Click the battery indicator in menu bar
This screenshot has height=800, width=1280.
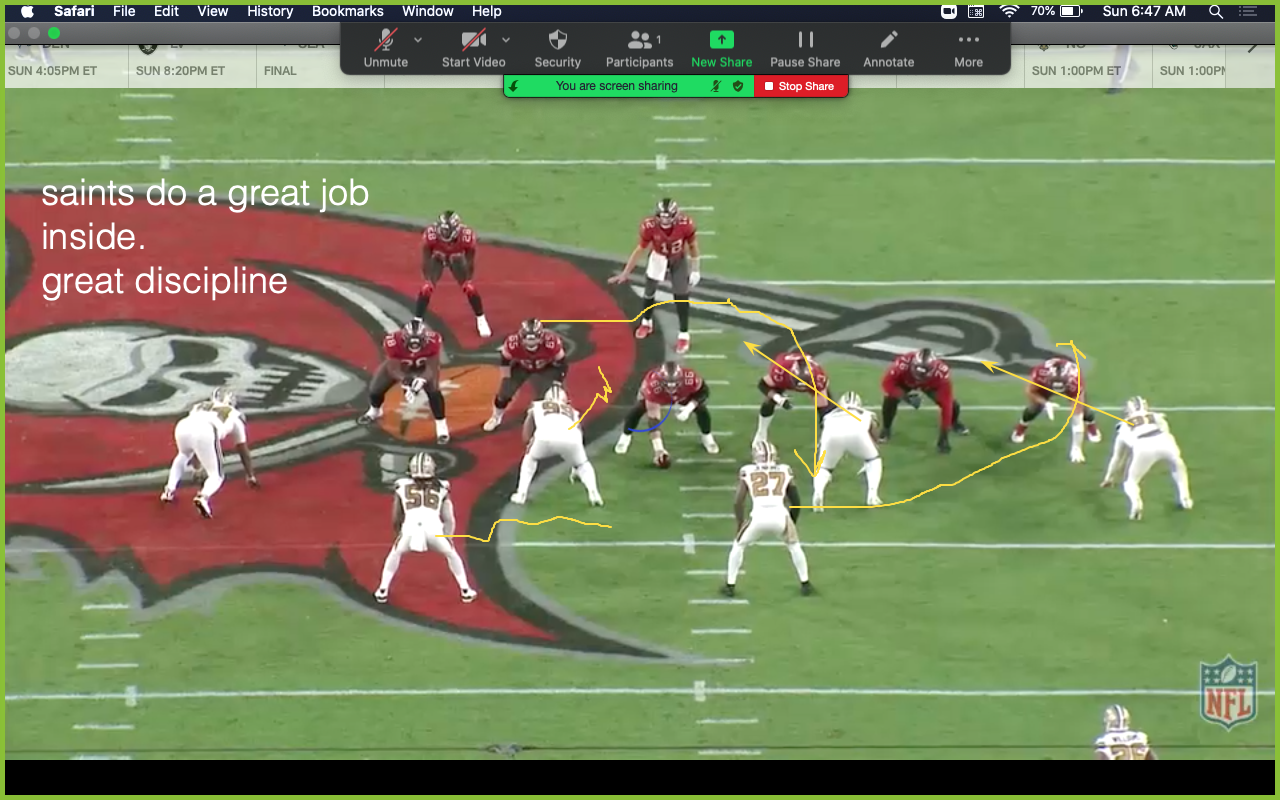click(1056, 11)
